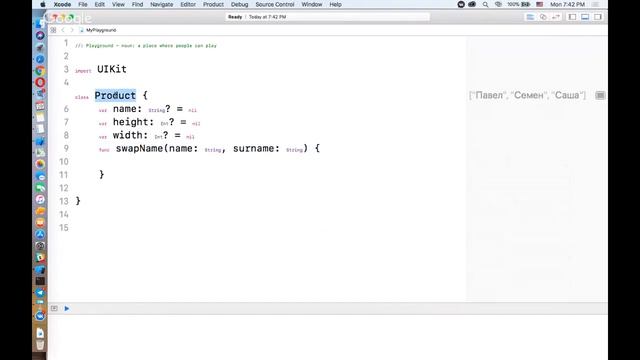Click the surname parameter on line 9
640x360 pixels.
point(253,149)
